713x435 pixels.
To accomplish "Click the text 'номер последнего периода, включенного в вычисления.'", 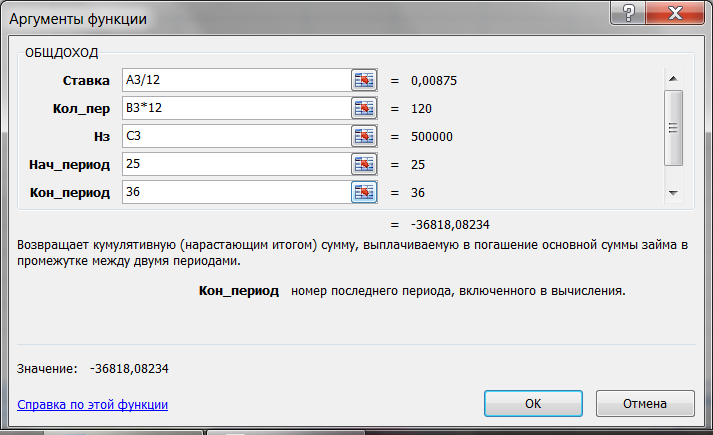I will click(x=458, y=291).
